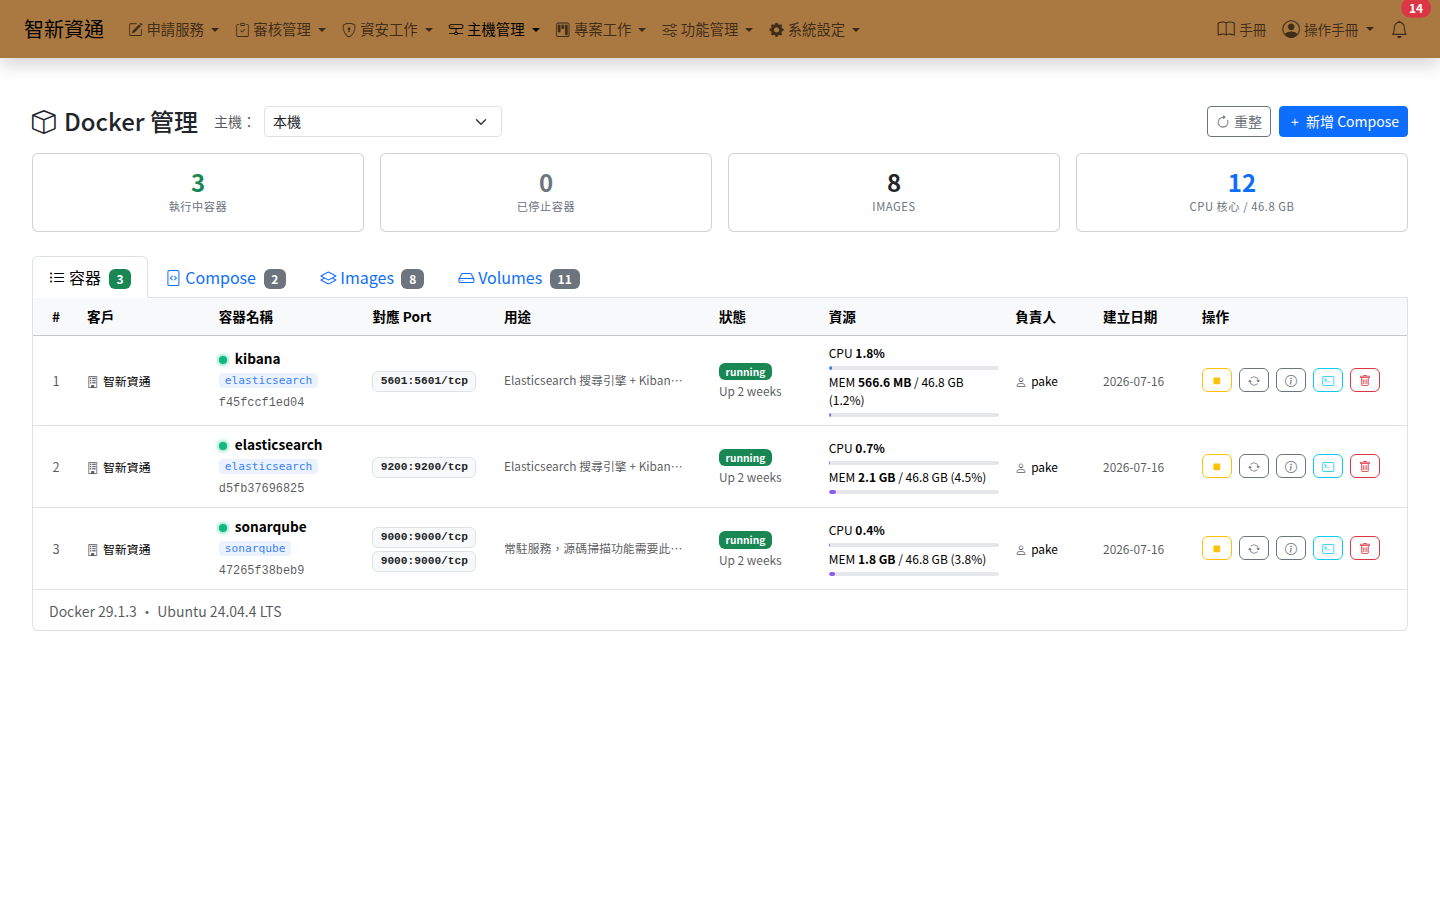The image size is (1440, 900).
Task: Click the 執行中容器 summary card
Action: [198, 192]
